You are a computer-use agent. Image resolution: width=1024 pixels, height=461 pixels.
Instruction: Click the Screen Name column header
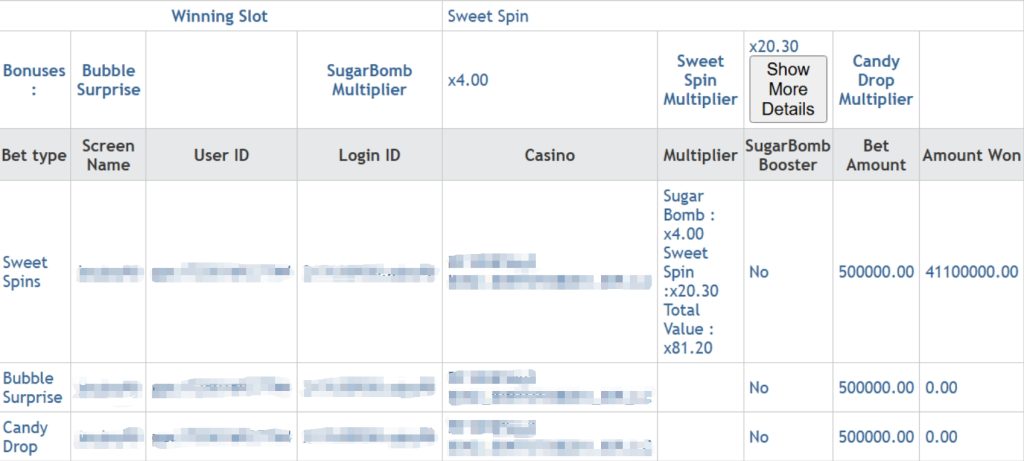[108, 155]
